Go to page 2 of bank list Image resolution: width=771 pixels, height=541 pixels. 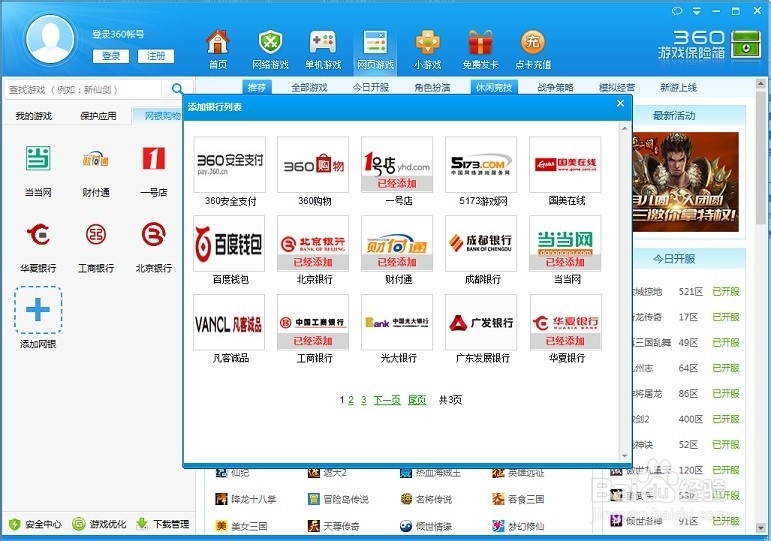tap(351, 400)
